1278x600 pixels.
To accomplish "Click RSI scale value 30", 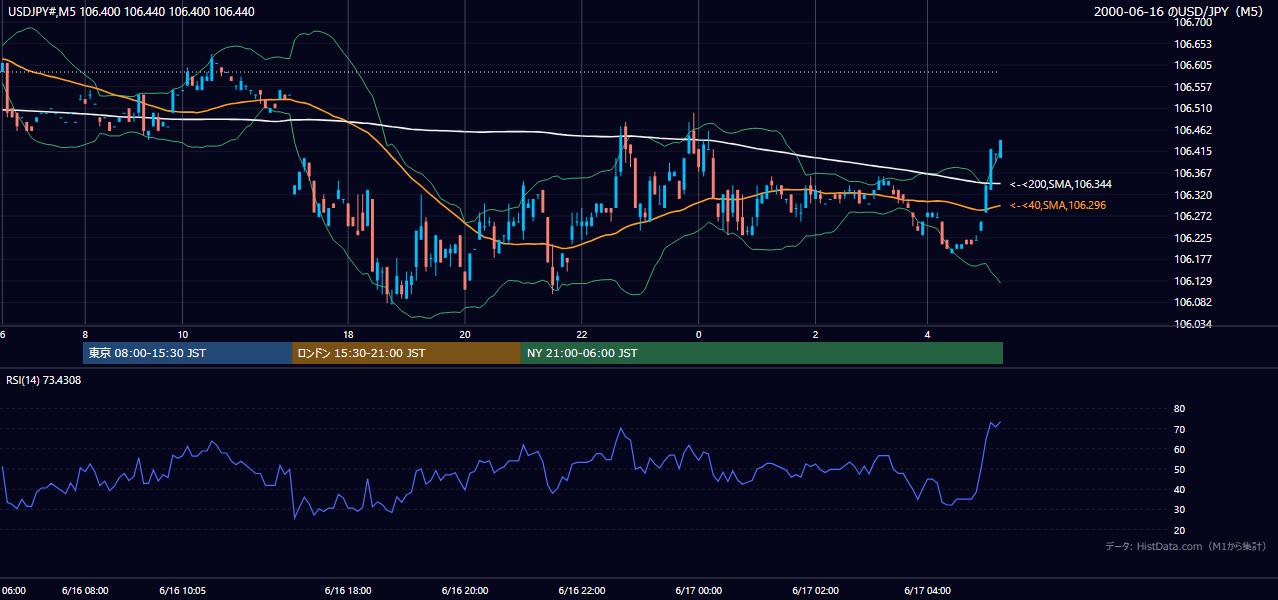I will click(1179, 510).
